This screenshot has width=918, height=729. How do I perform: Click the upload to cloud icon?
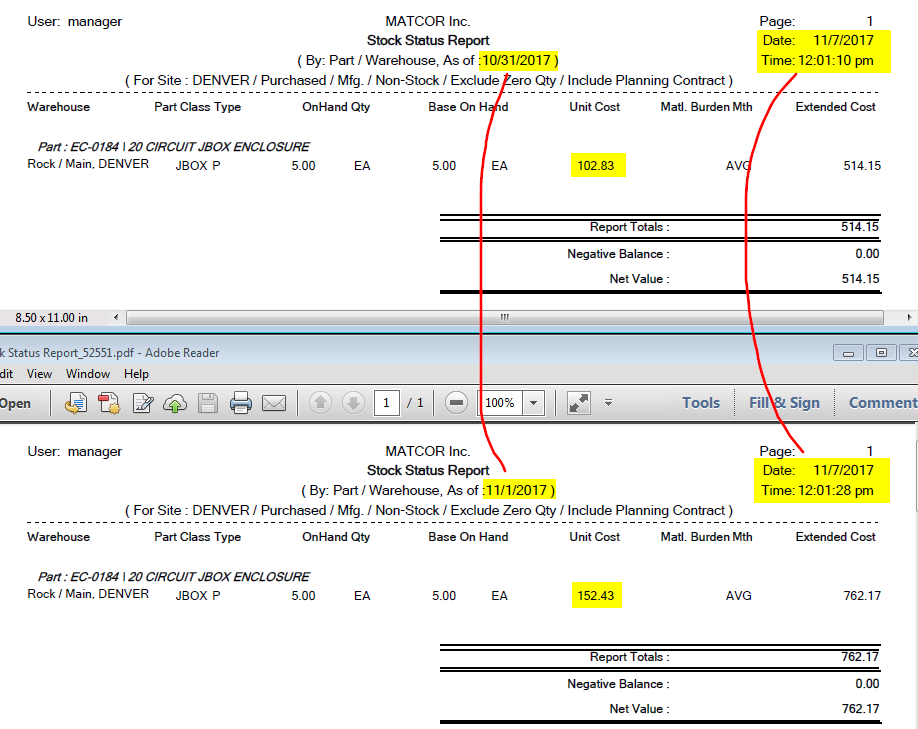tap(175, 403)
